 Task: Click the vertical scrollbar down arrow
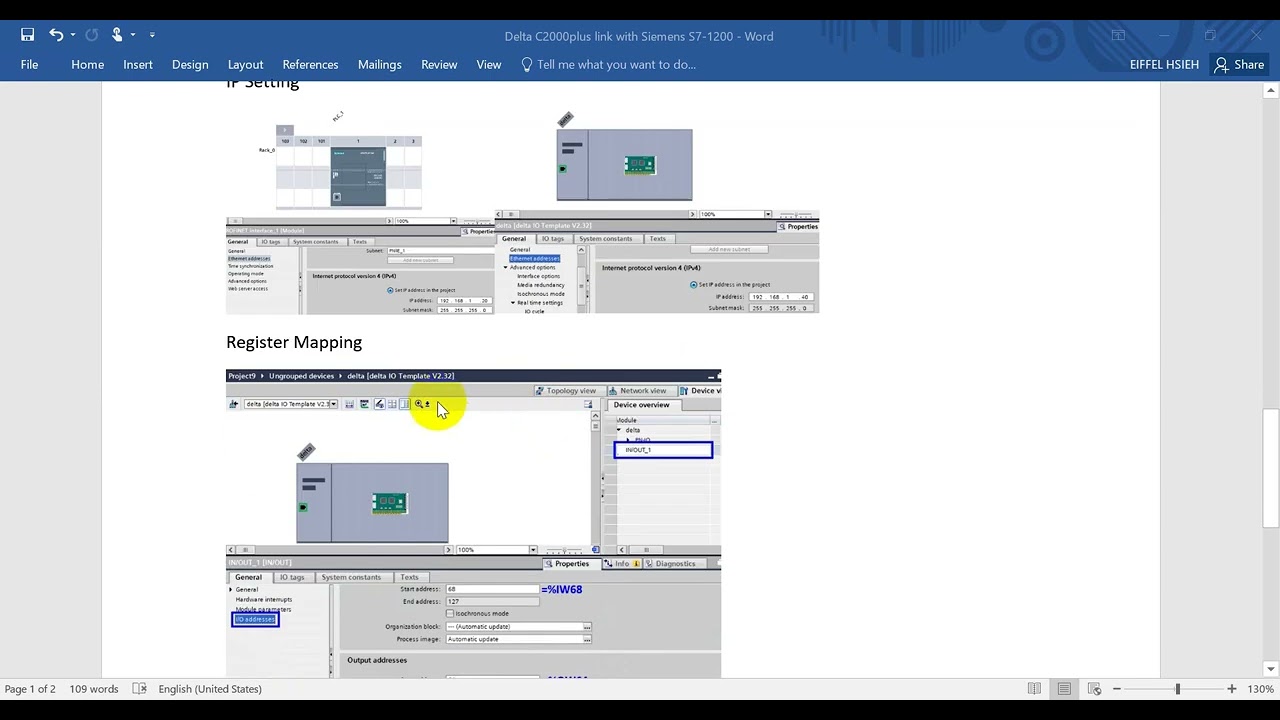[1271, 669]
